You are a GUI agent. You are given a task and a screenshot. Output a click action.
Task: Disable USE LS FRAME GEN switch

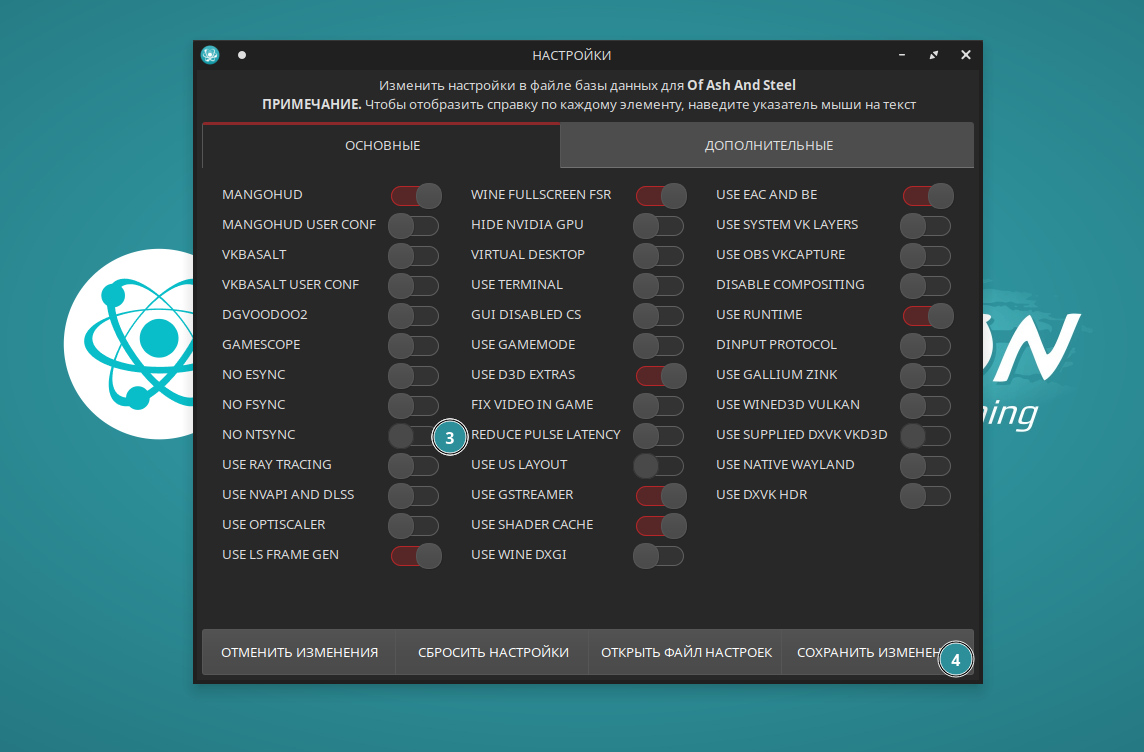416,555
